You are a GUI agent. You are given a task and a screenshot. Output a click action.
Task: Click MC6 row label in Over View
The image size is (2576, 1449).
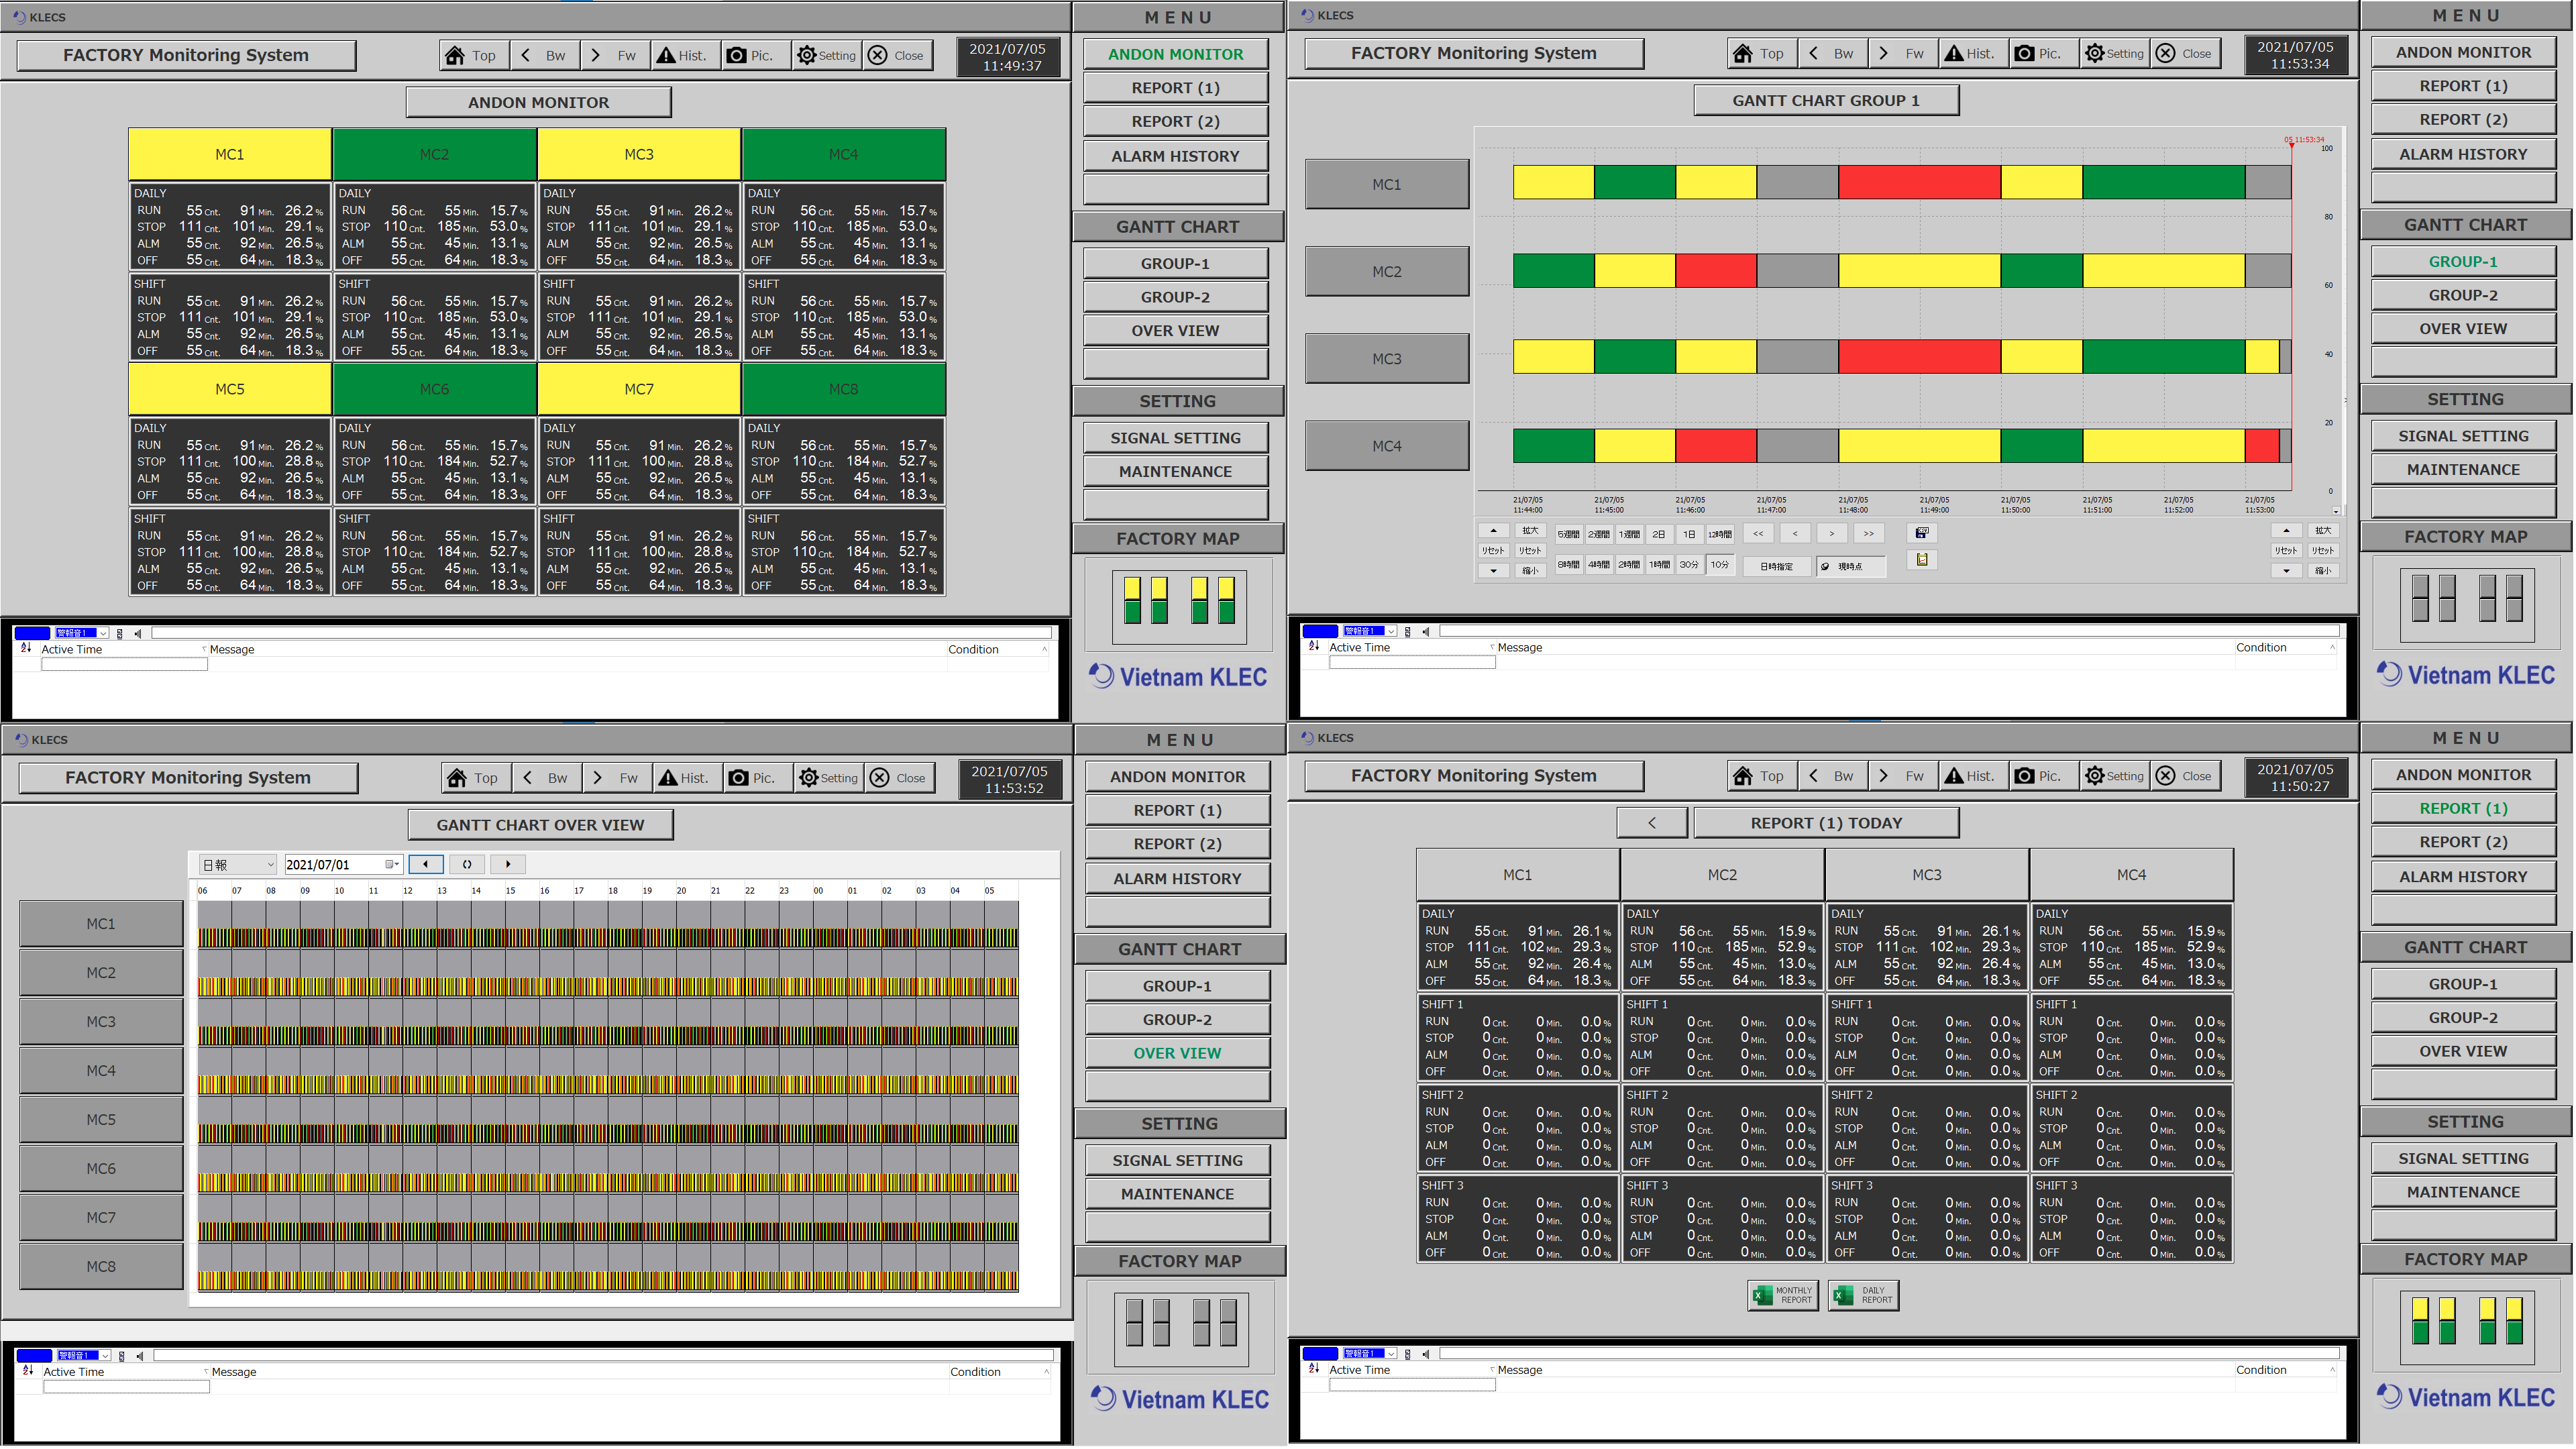click(x=101, y=1169)
